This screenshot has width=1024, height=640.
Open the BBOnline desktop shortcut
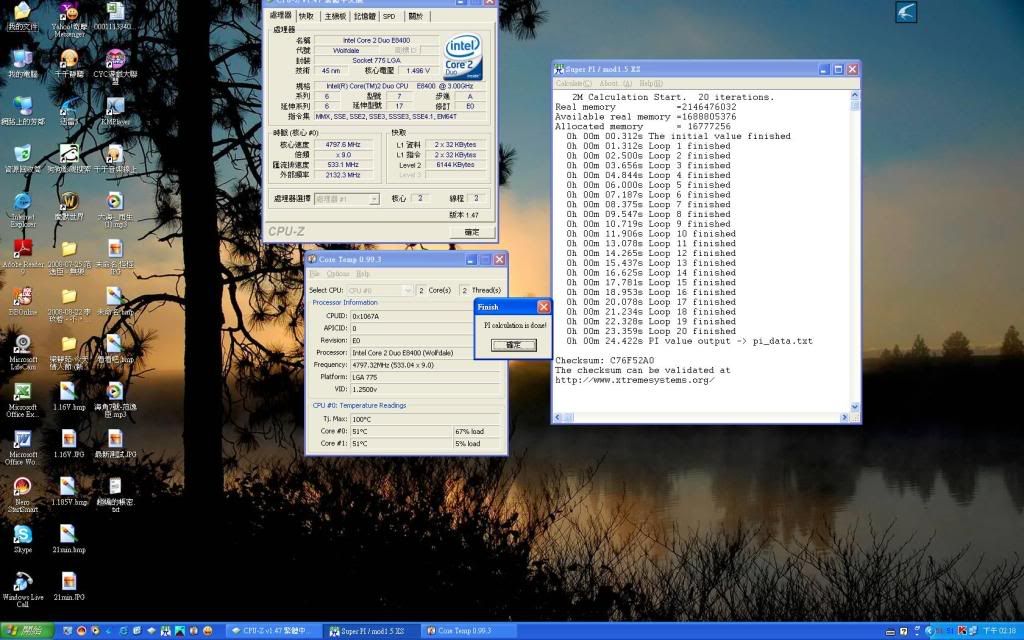[23, 299]
